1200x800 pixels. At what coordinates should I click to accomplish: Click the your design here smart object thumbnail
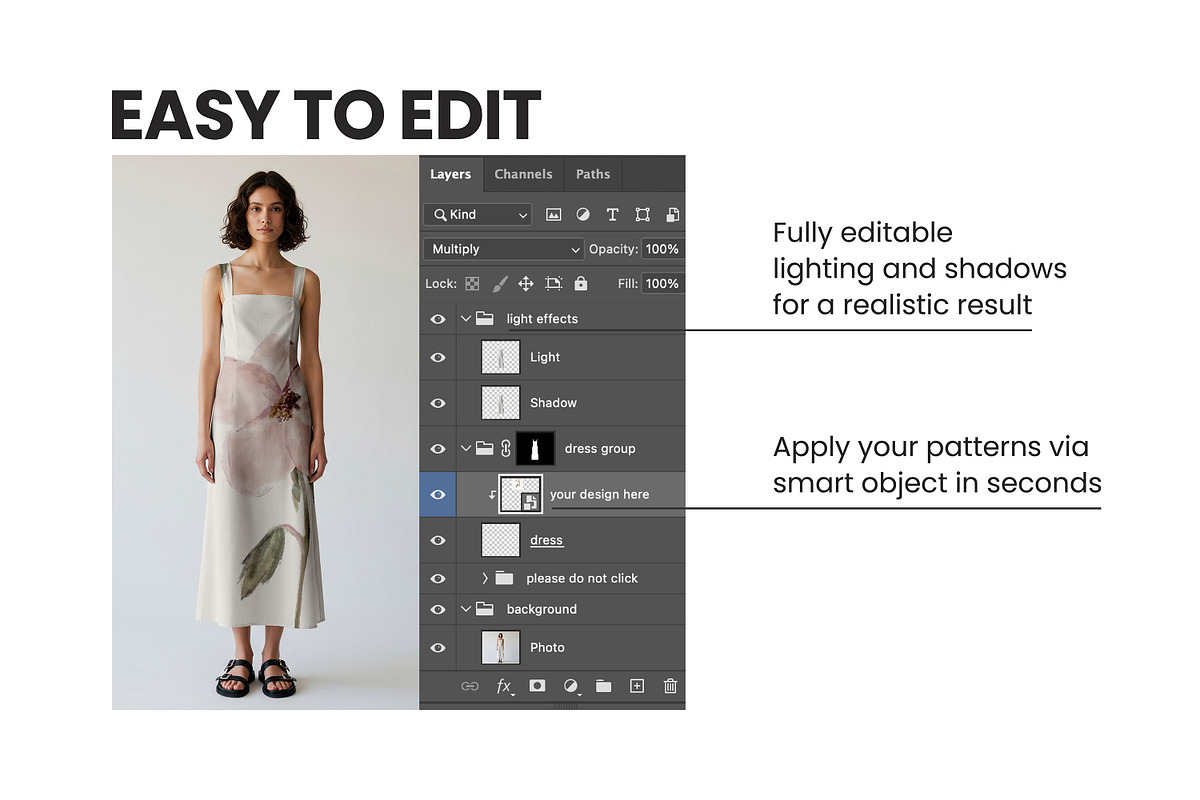[523, 494]
